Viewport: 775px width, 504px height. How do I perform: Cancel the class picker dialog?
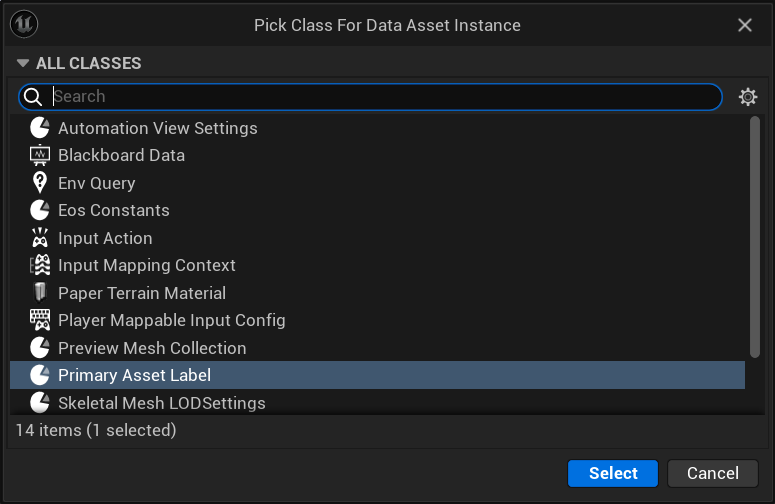click(x=712, y=473)
